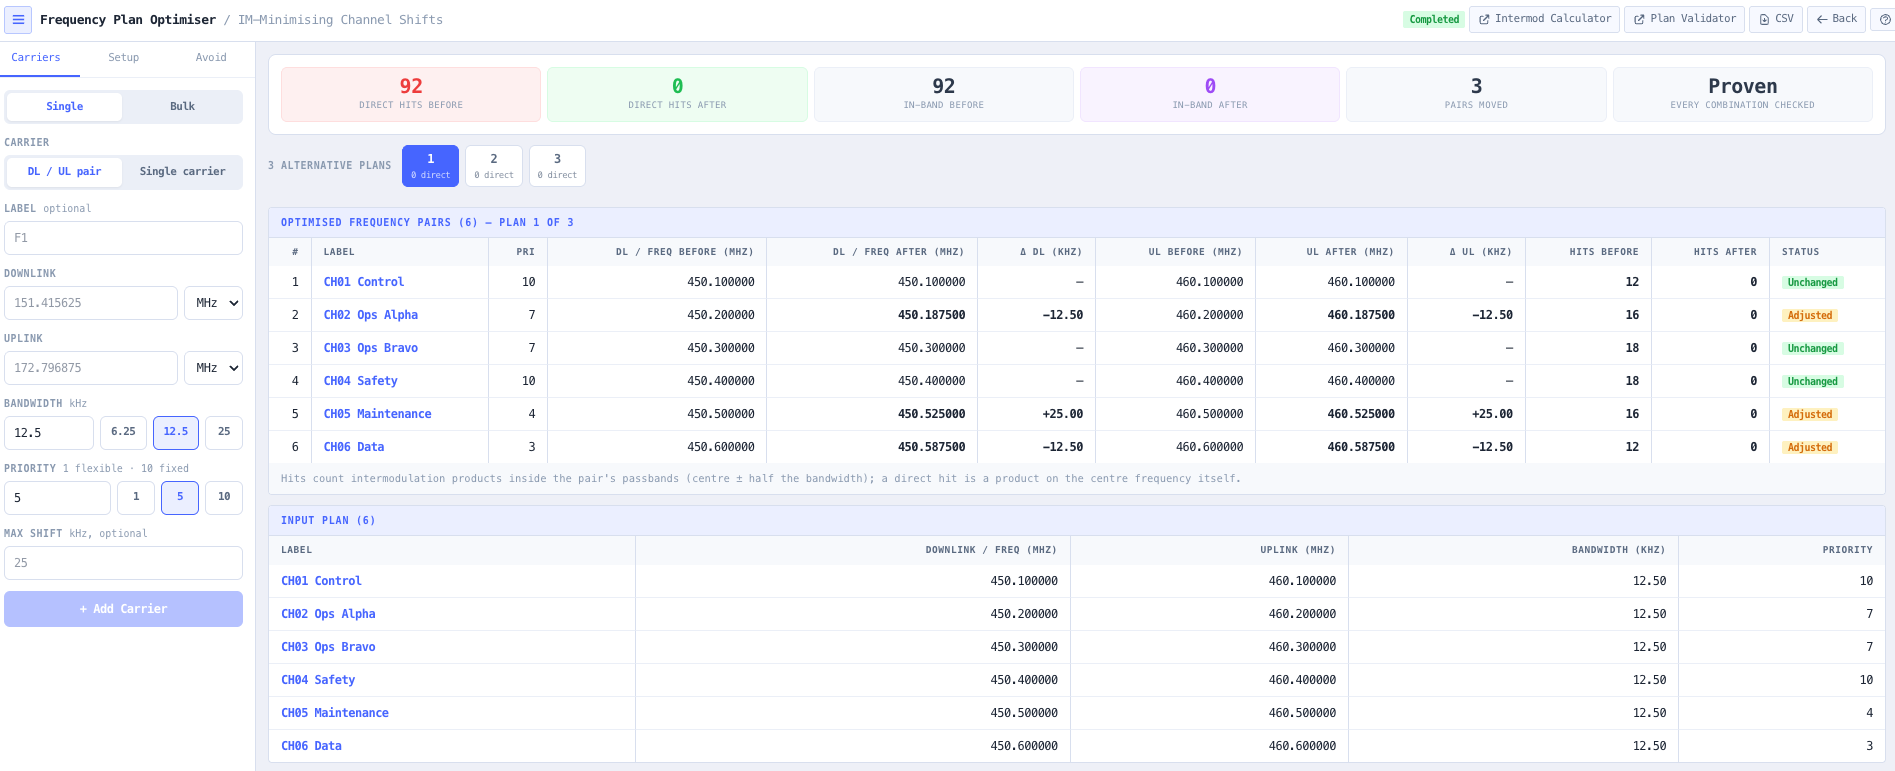Image resolution: width=1895 pixels, height=771 pixels.
Task: Select Single entry mode
Action: (65, 107)
